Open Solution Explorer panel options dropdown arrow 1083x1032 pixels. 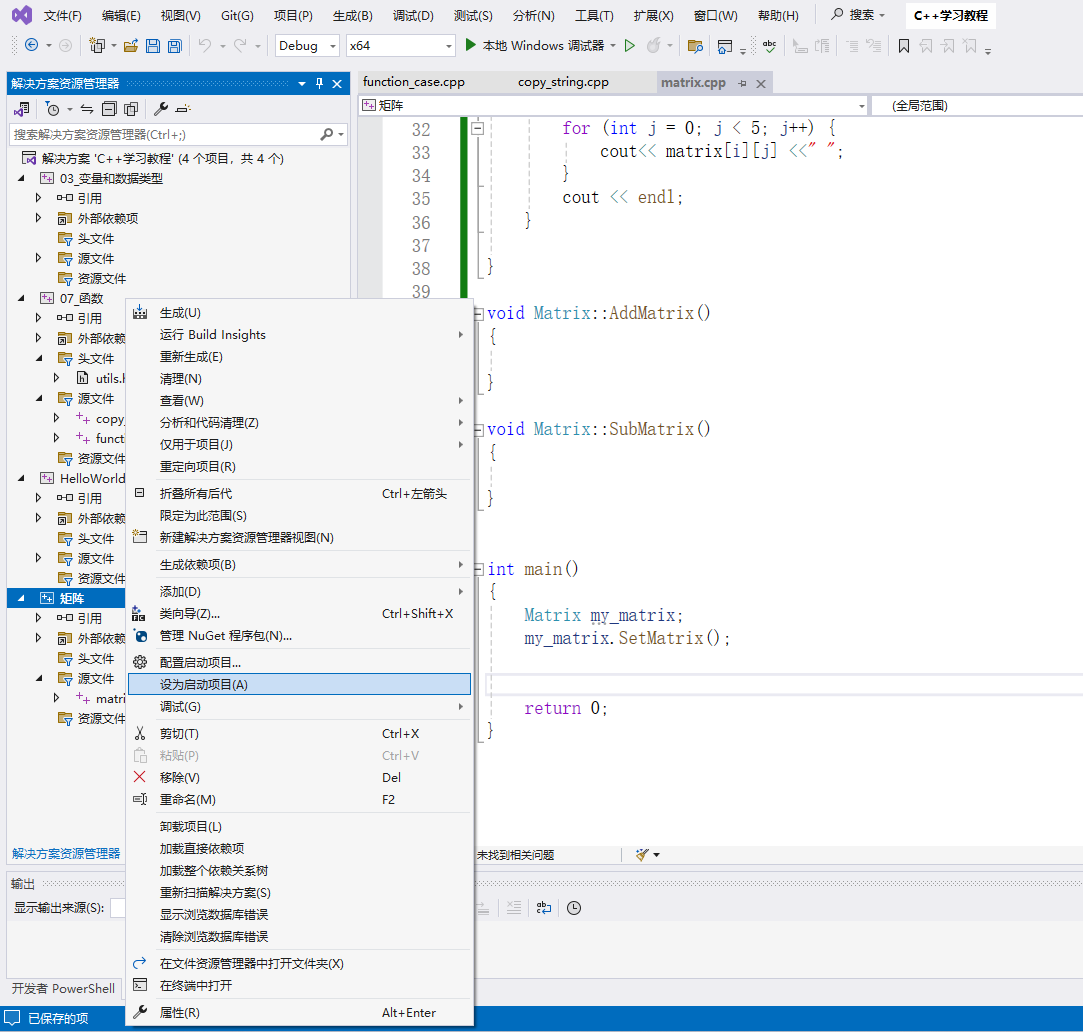tap(302, 84)
